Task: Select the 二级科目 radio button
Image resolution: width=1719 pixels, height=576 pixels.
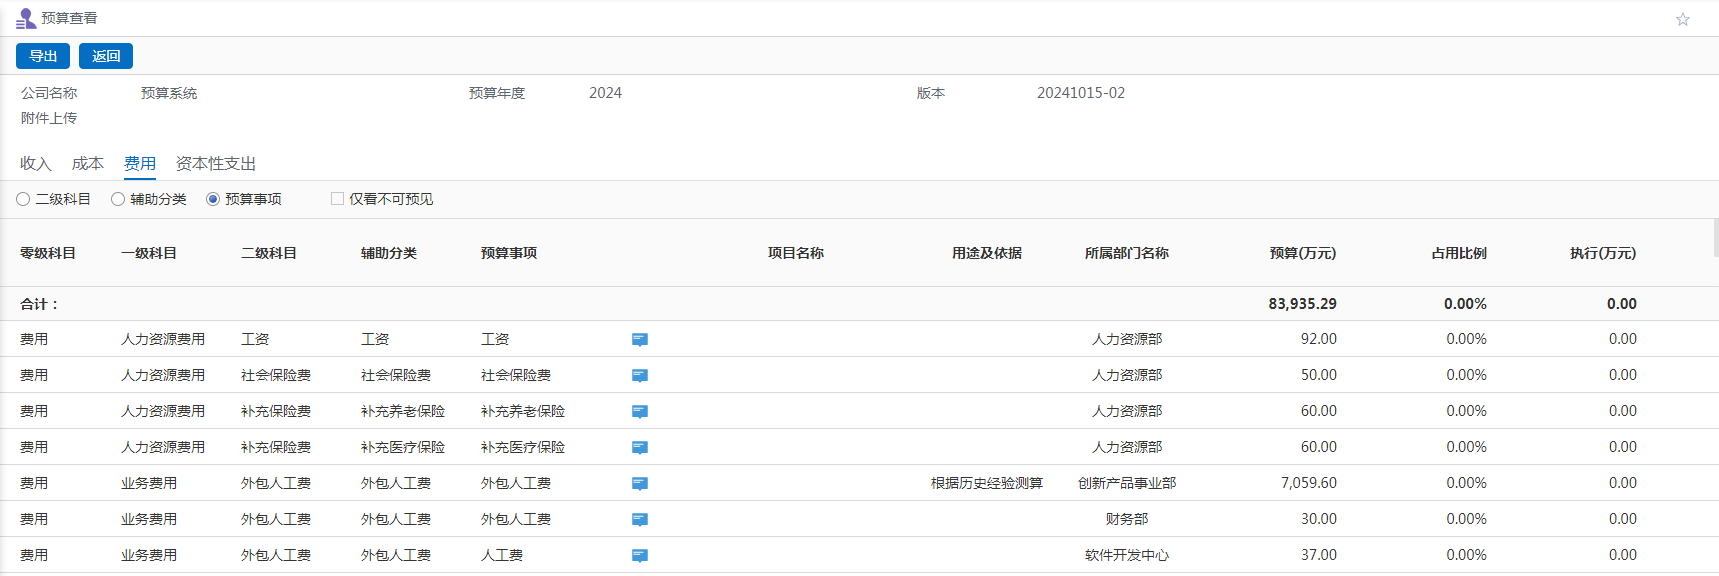Action: [x=23, y=199]
